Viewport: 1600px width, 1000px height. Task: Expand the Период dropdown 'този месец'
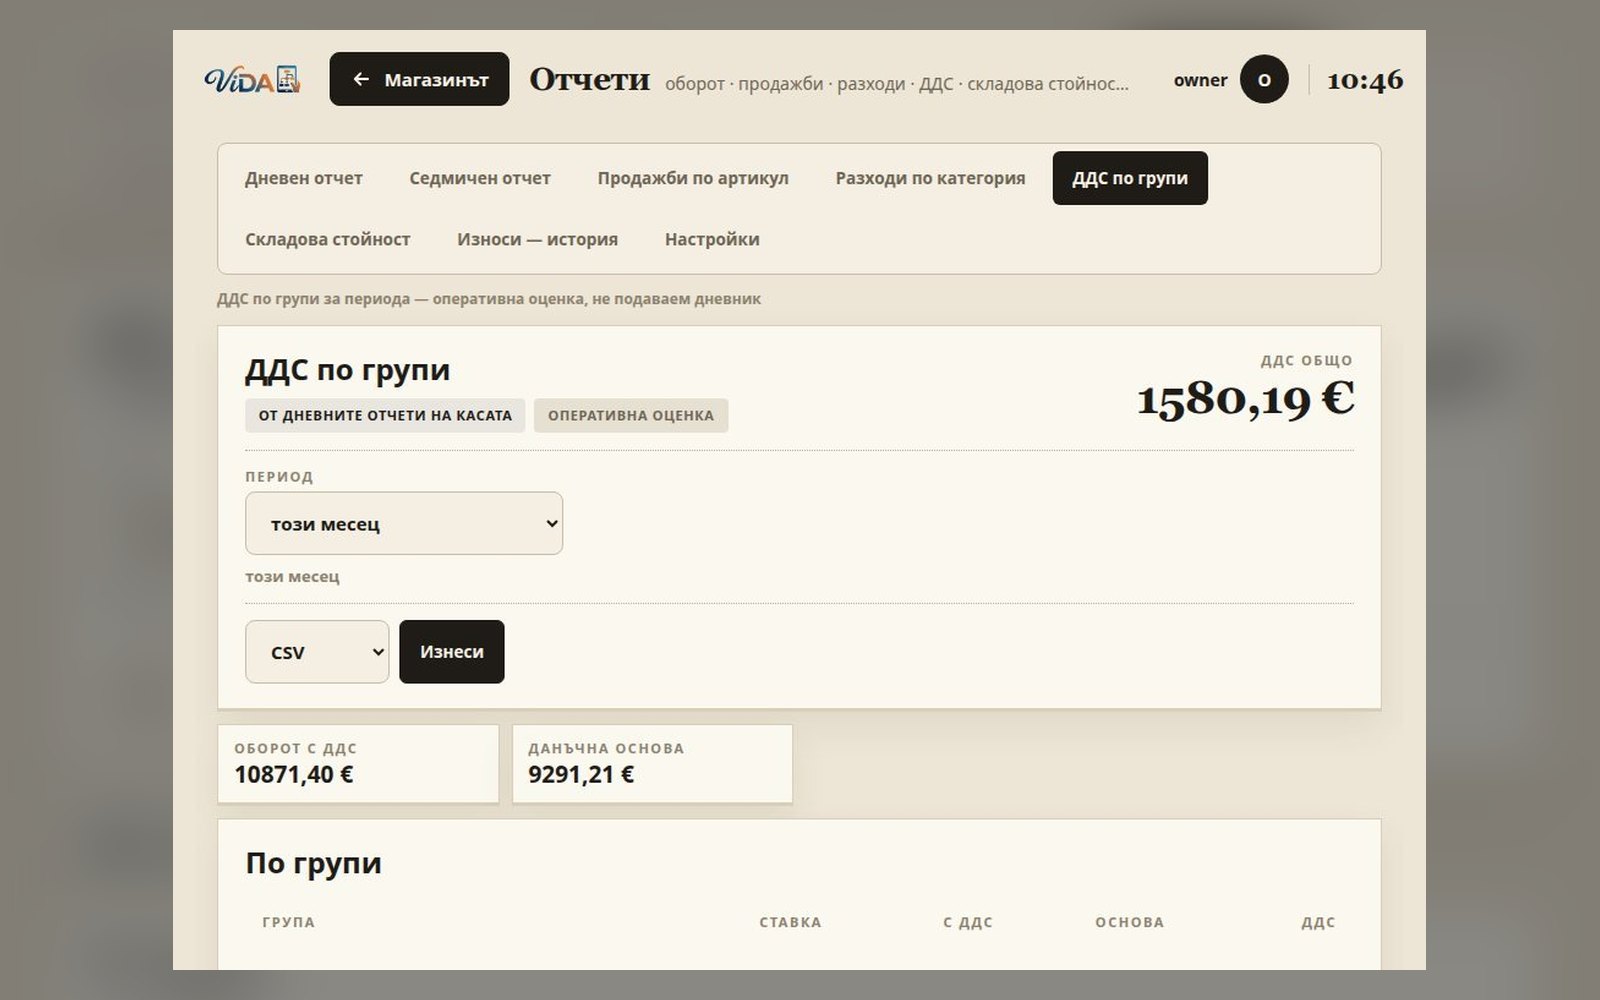coord(404,523)
